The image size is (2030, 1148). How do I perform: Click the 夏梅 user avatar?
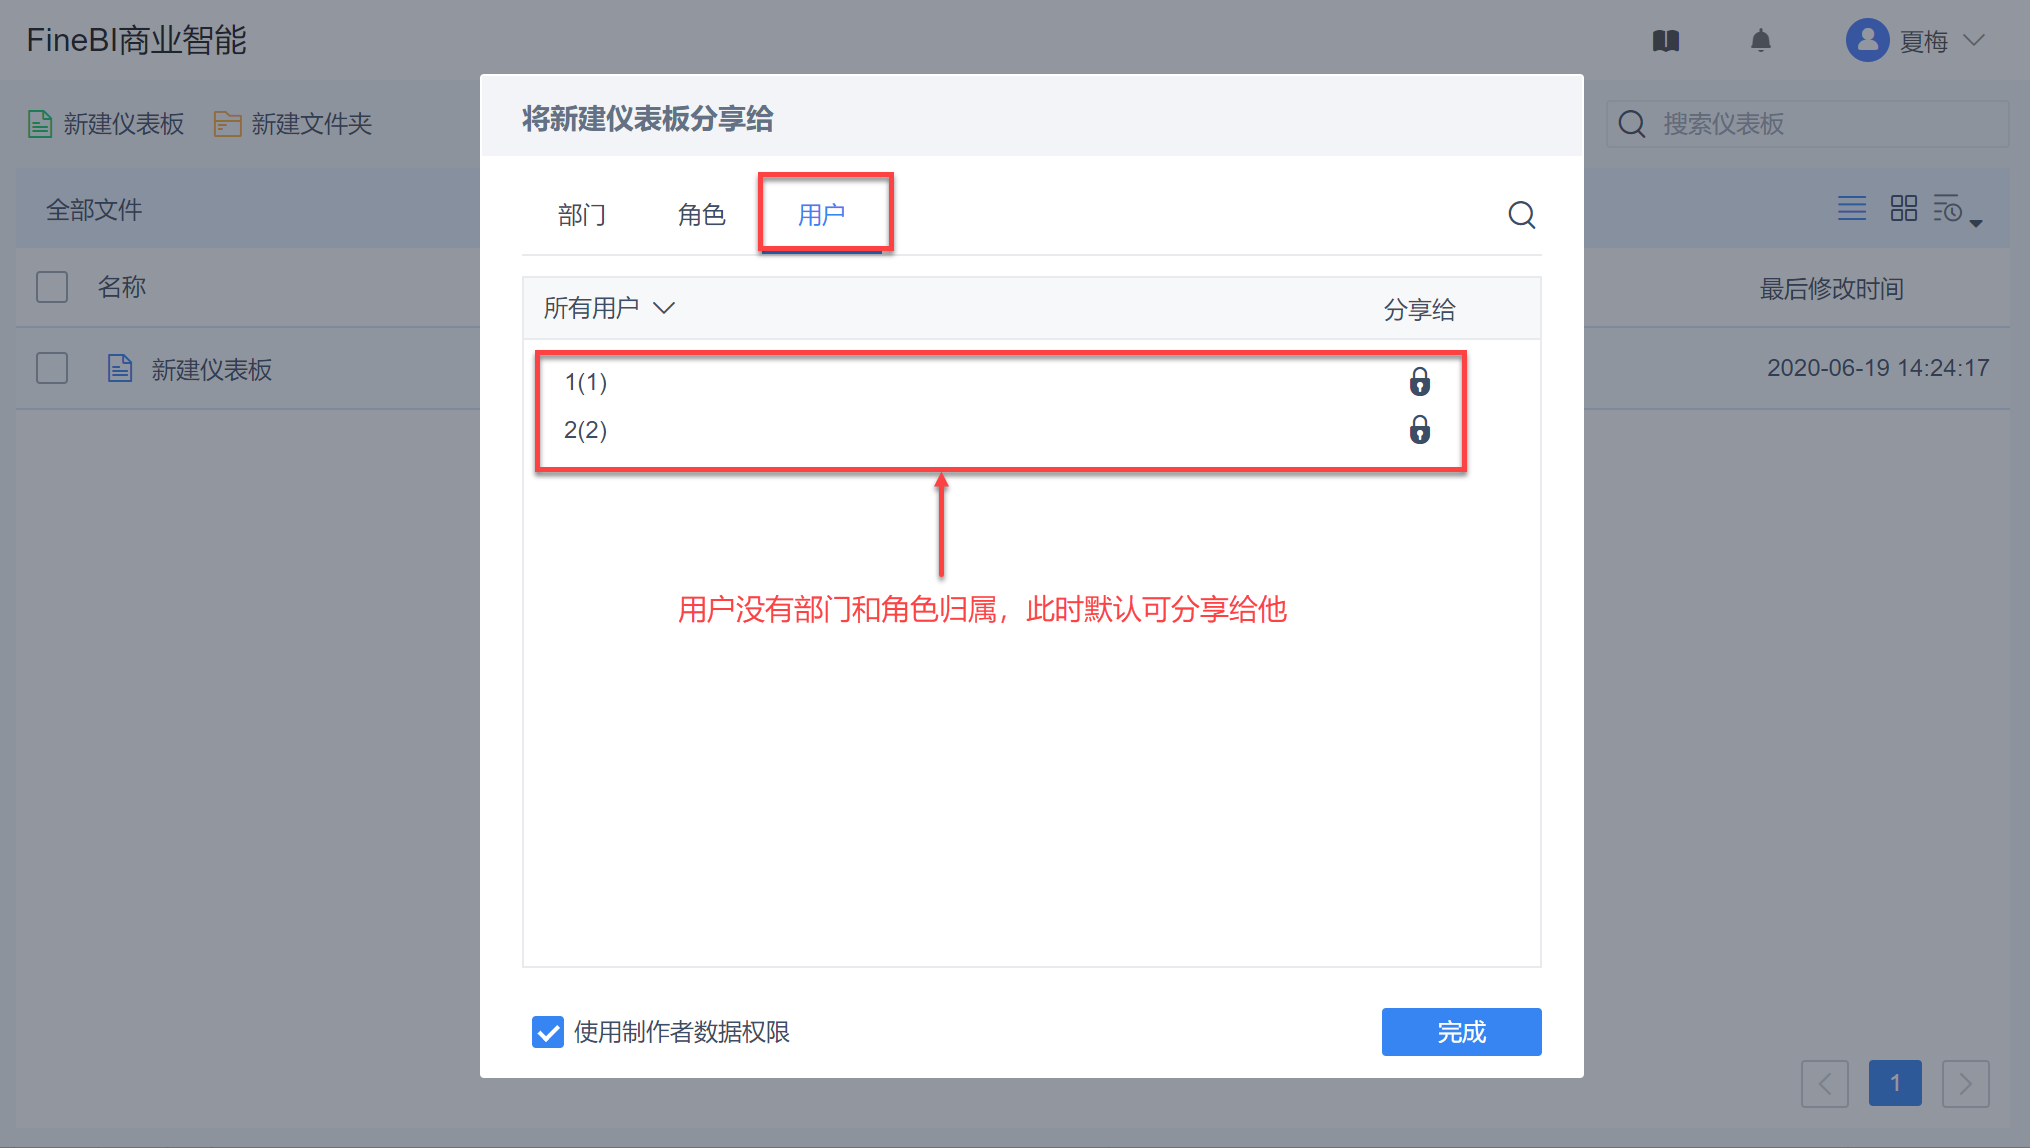[1866, 41]
